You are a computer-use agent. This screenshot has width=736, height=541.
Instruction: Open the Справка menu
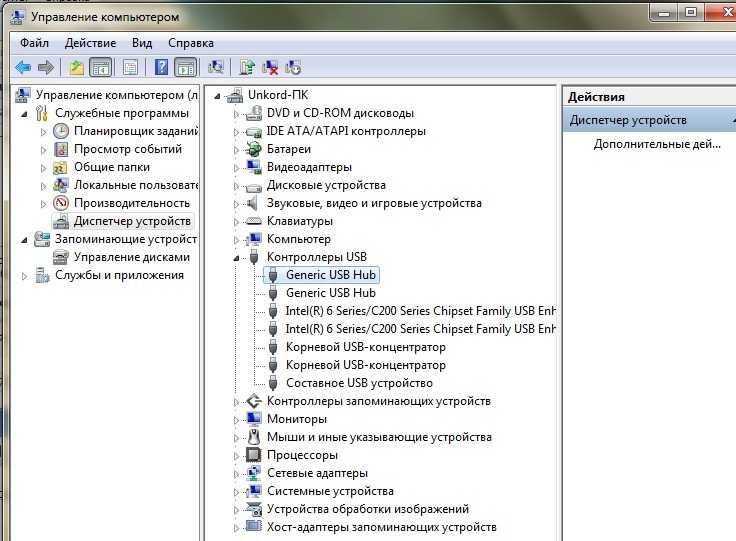(x=191, y=43)
